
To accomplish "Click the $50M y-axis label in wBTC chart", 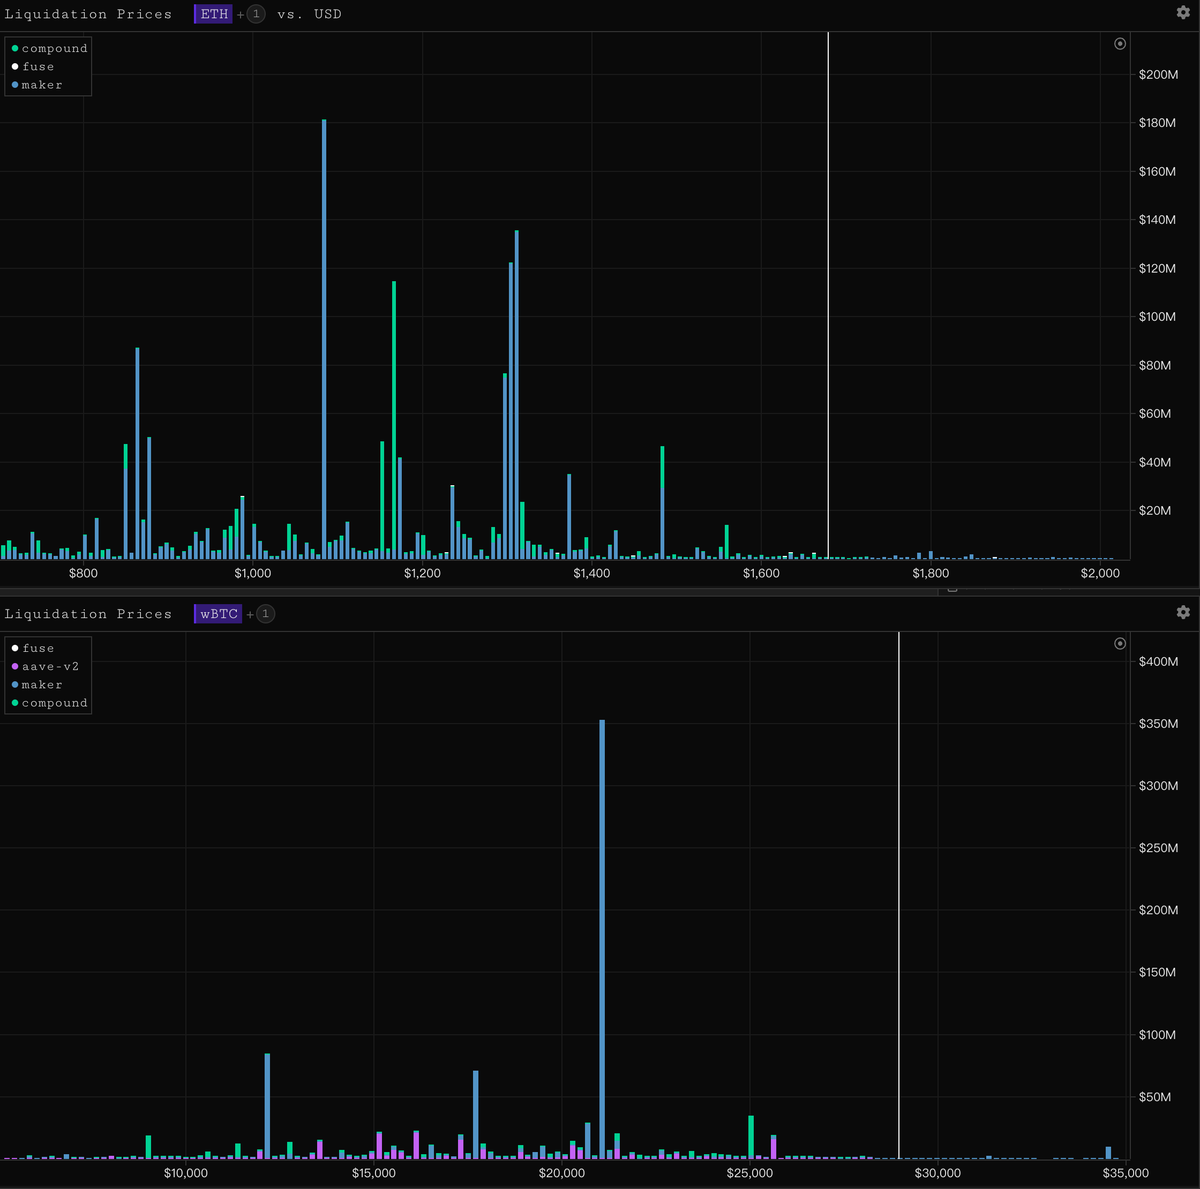I will tap(1155, 1097).
